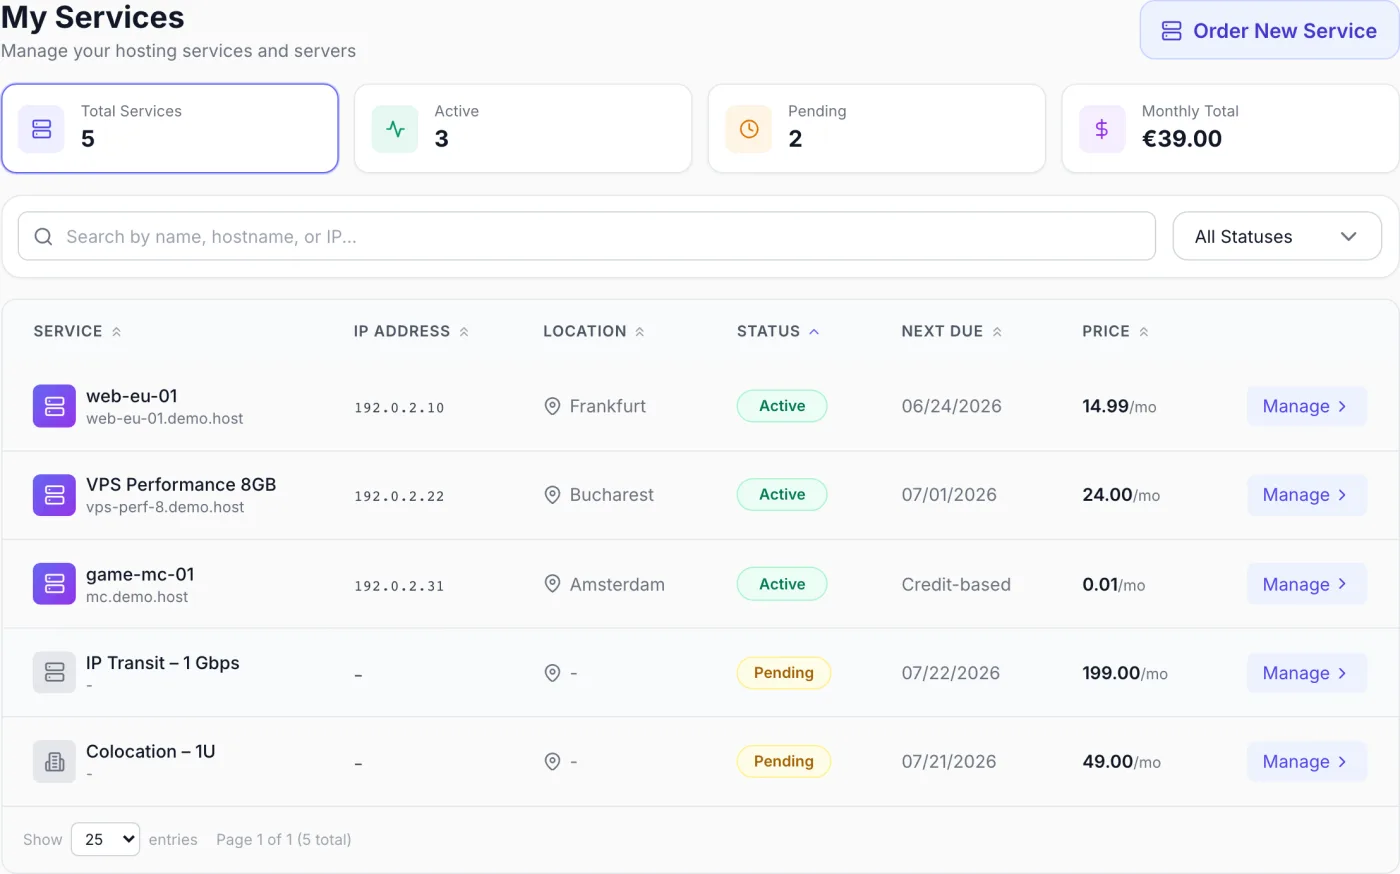Click due date 07/22/2026
The height and width of the screenshot is (874, 1400).
coord(950,673)
